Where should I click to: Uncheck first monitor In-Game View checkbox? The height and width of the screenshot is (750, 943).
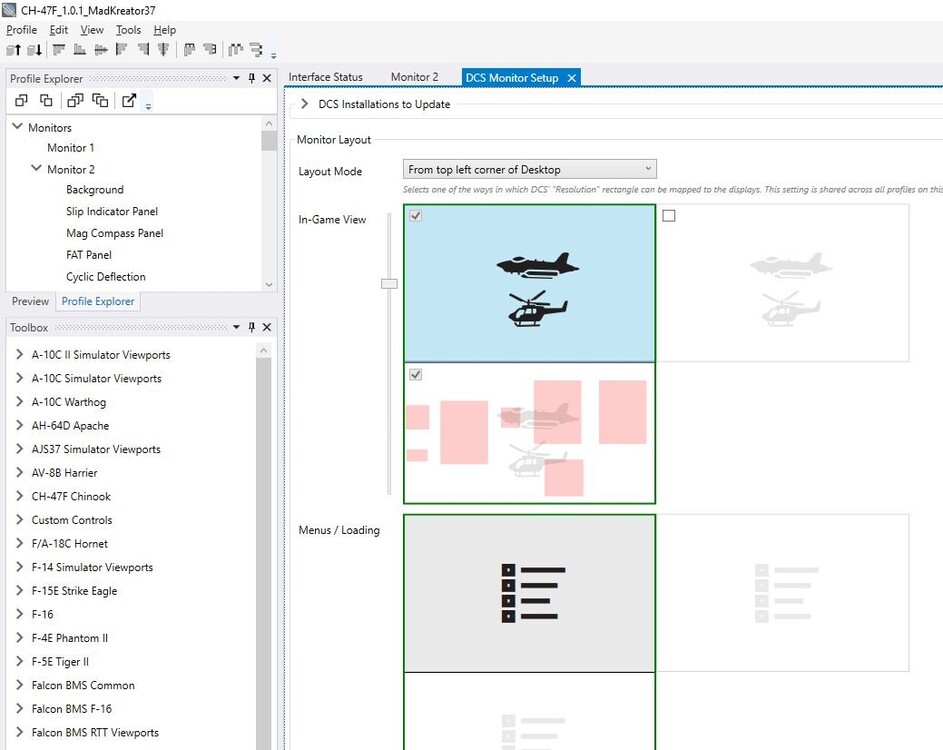pyautogui.click(x=416, y=215)
